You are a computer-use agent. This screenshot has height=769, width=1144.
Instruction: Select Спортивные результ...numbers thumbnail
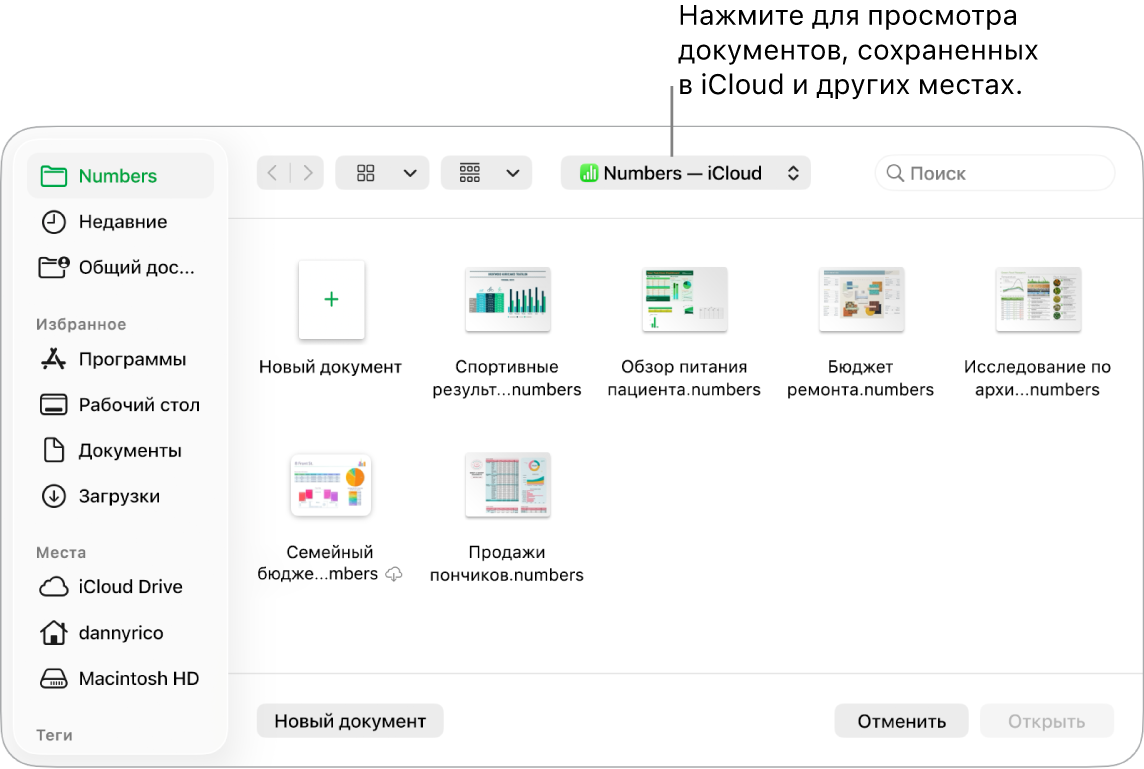tap(508, 299)
